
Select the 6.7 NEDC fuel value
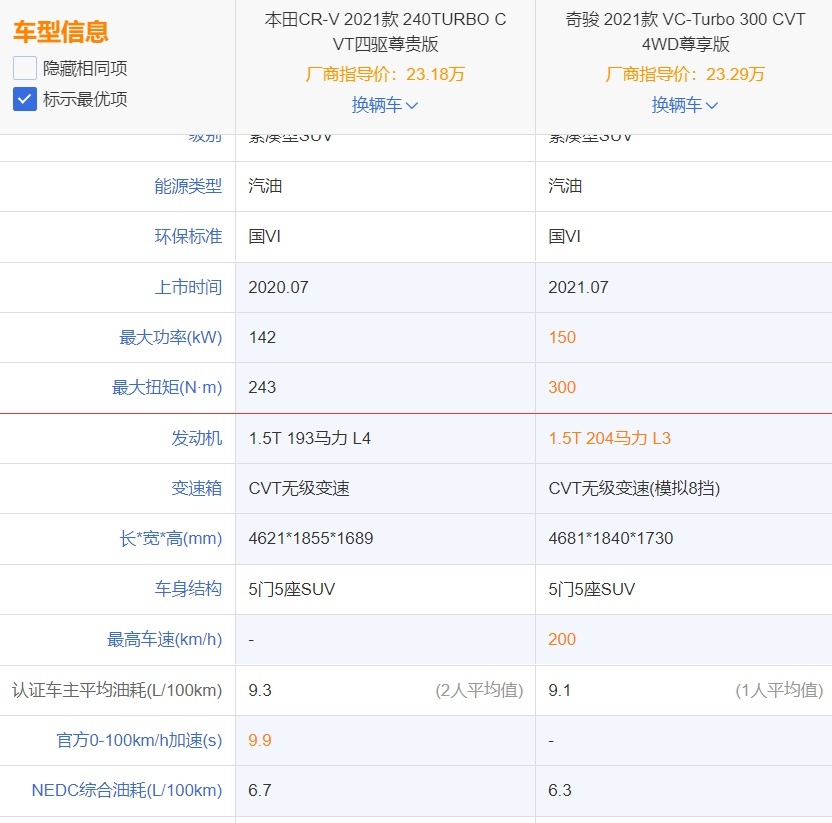[x=259, y=790]
